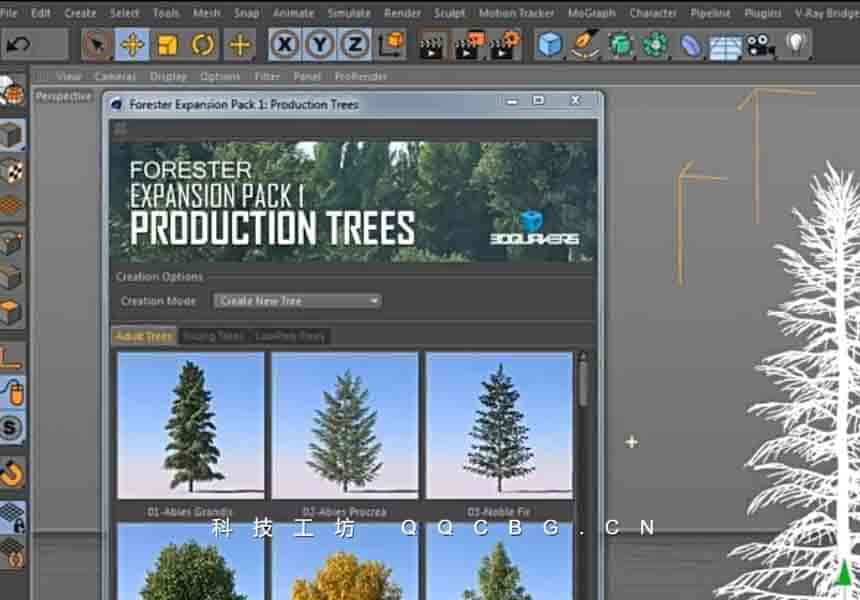The height and width of the screenshot is (600, 860).
Task: Click the tree list vertical scrollbar
Action: tap(583, 384)
